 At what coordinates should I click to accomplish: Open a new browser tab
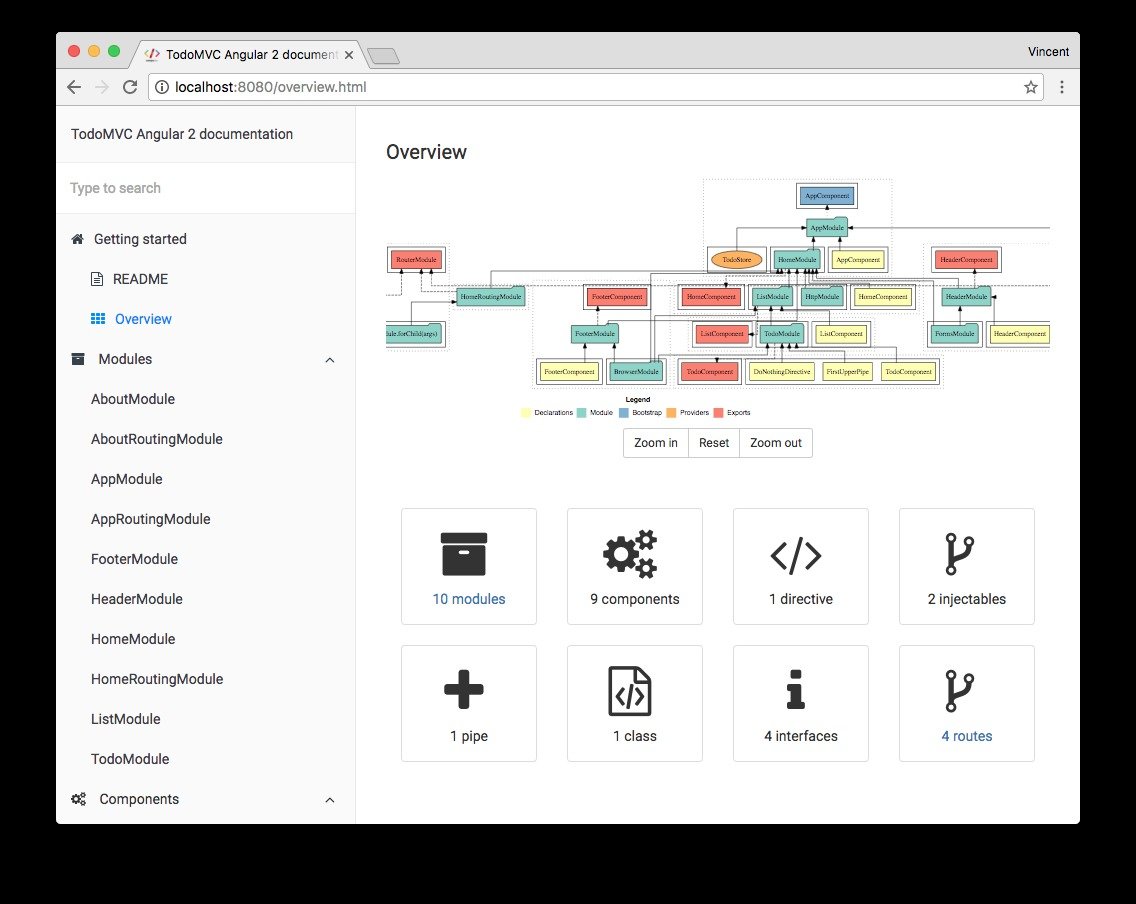pyautogui.click(x=383, y=56)
